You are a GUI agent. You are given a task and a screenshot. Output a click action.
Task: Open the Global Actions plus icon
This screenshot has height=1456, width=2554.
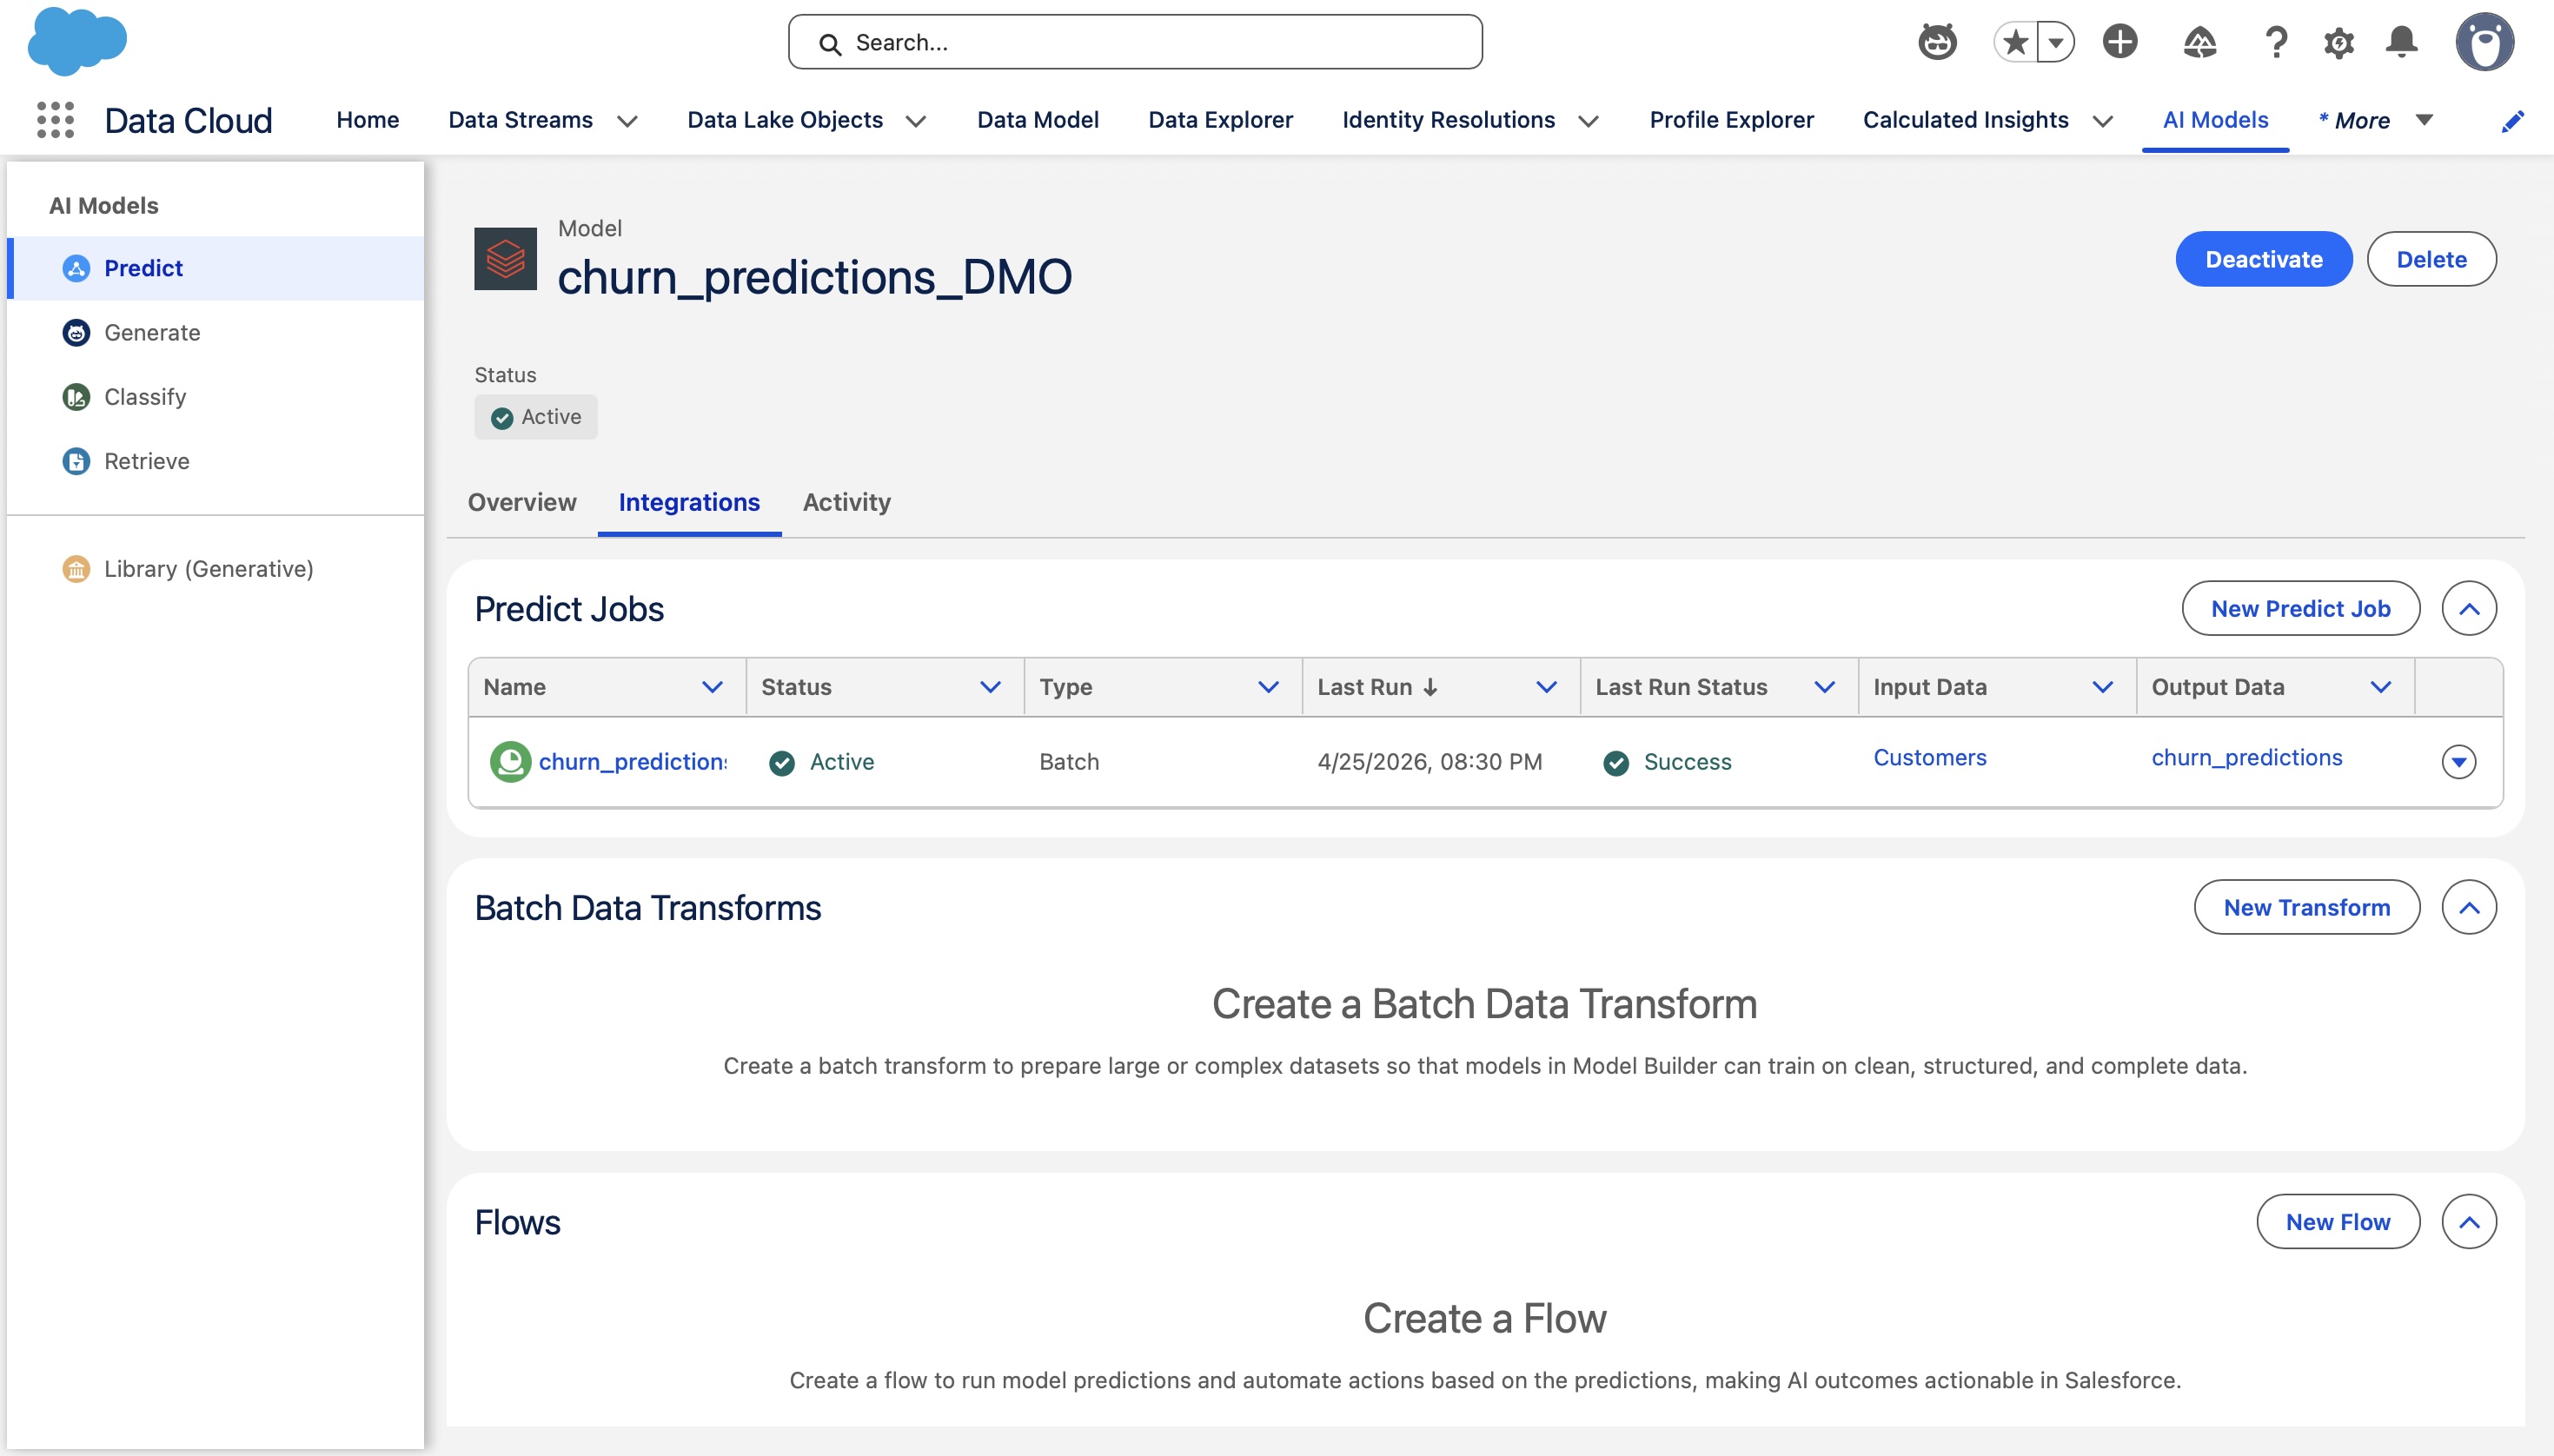[x=2120, y=42]
